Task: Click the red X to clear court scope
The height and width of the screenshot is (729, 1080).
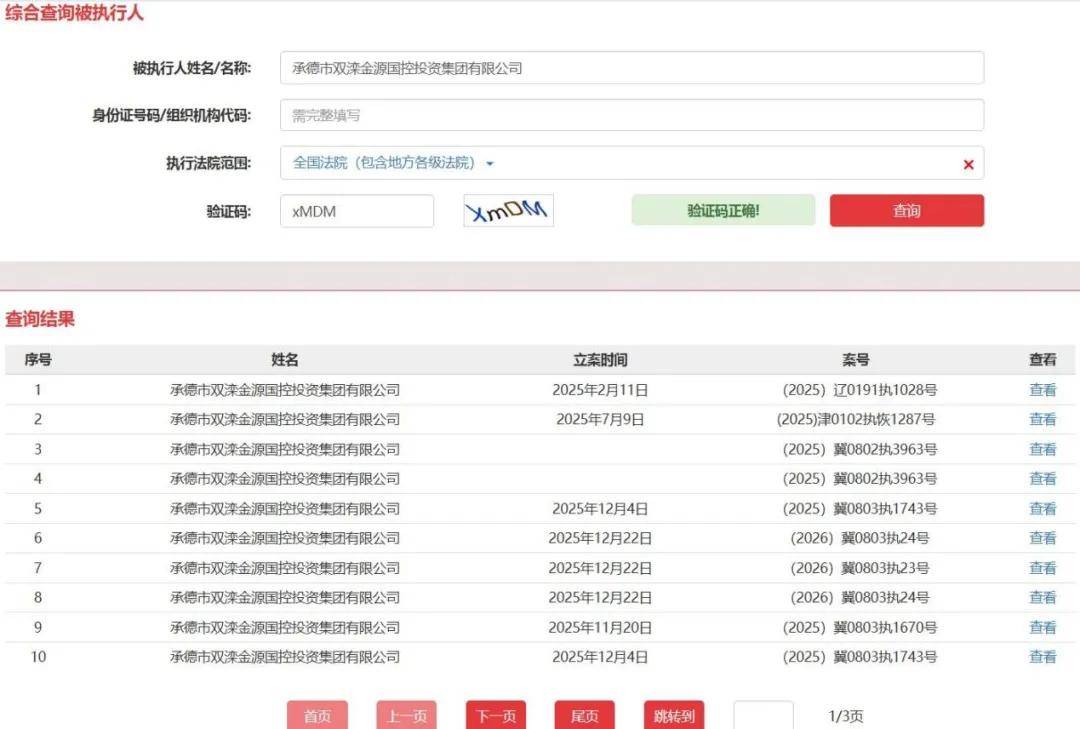Action: click(968, 164)
